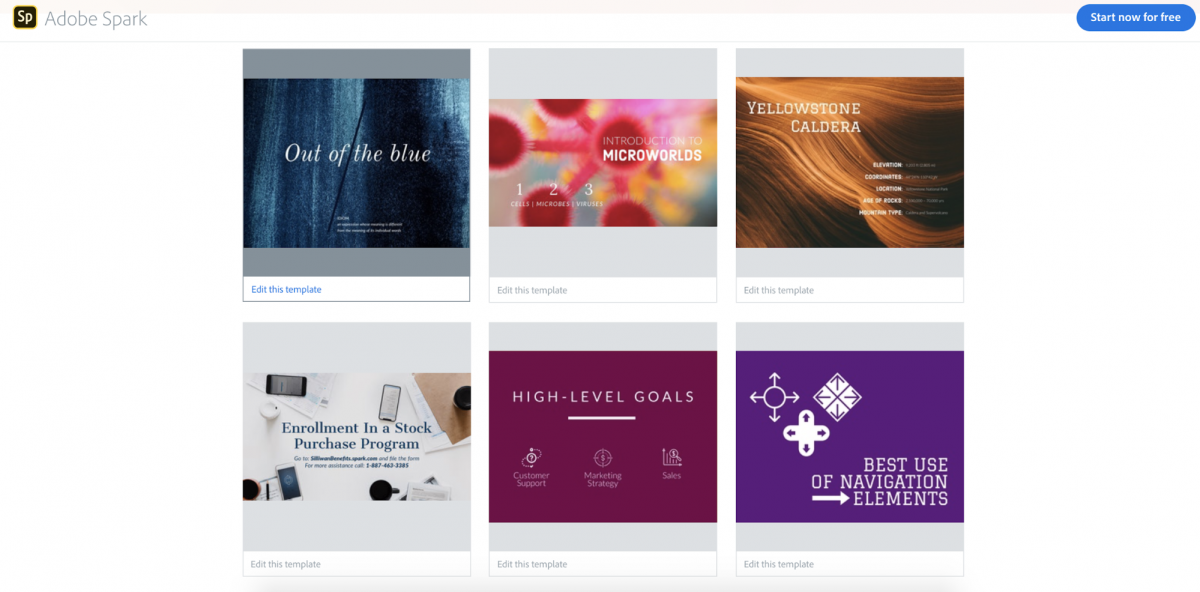Edit the Out of the blue template

point(286,289)
